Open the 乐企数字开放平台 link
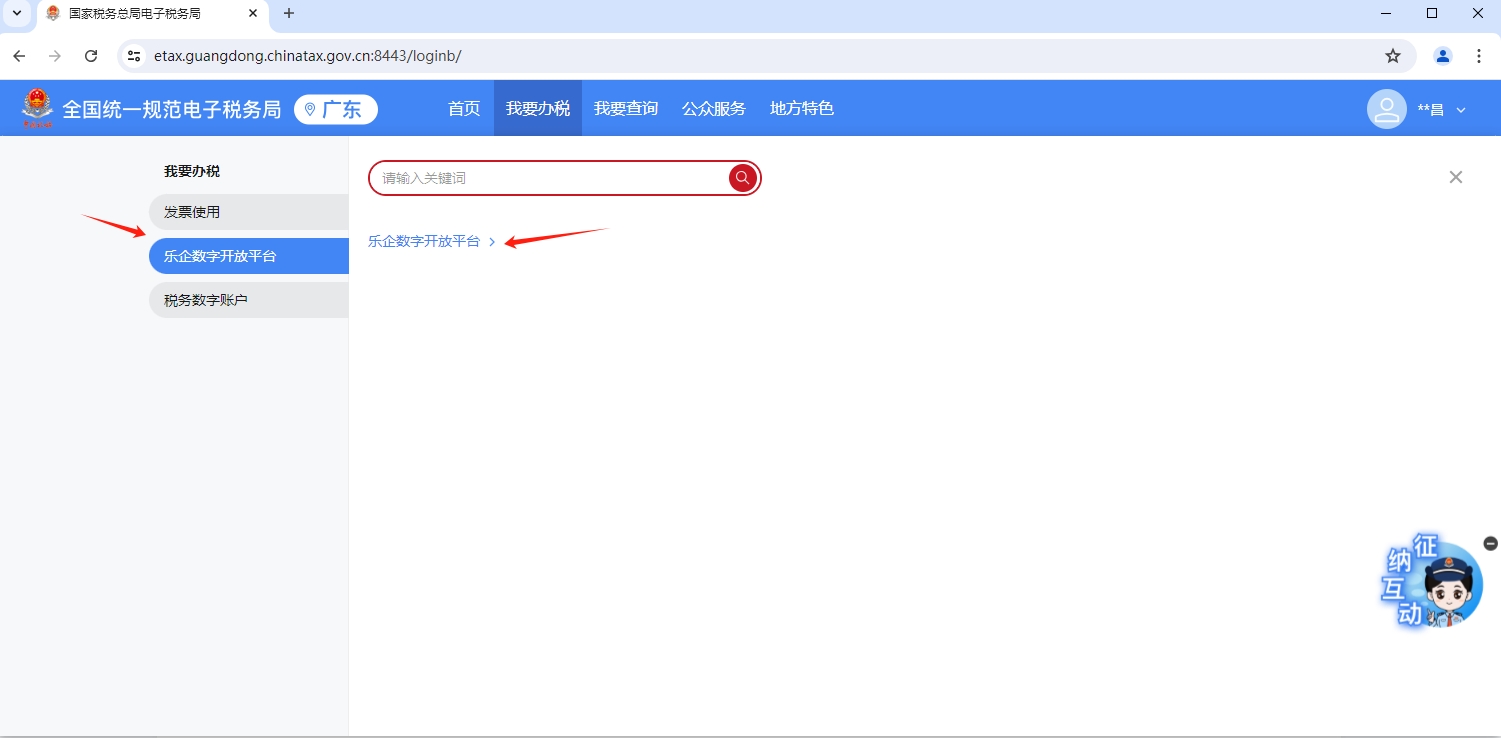Viewport: 1501px width, 738px height. pyautogui.click(x=424, y=241)
